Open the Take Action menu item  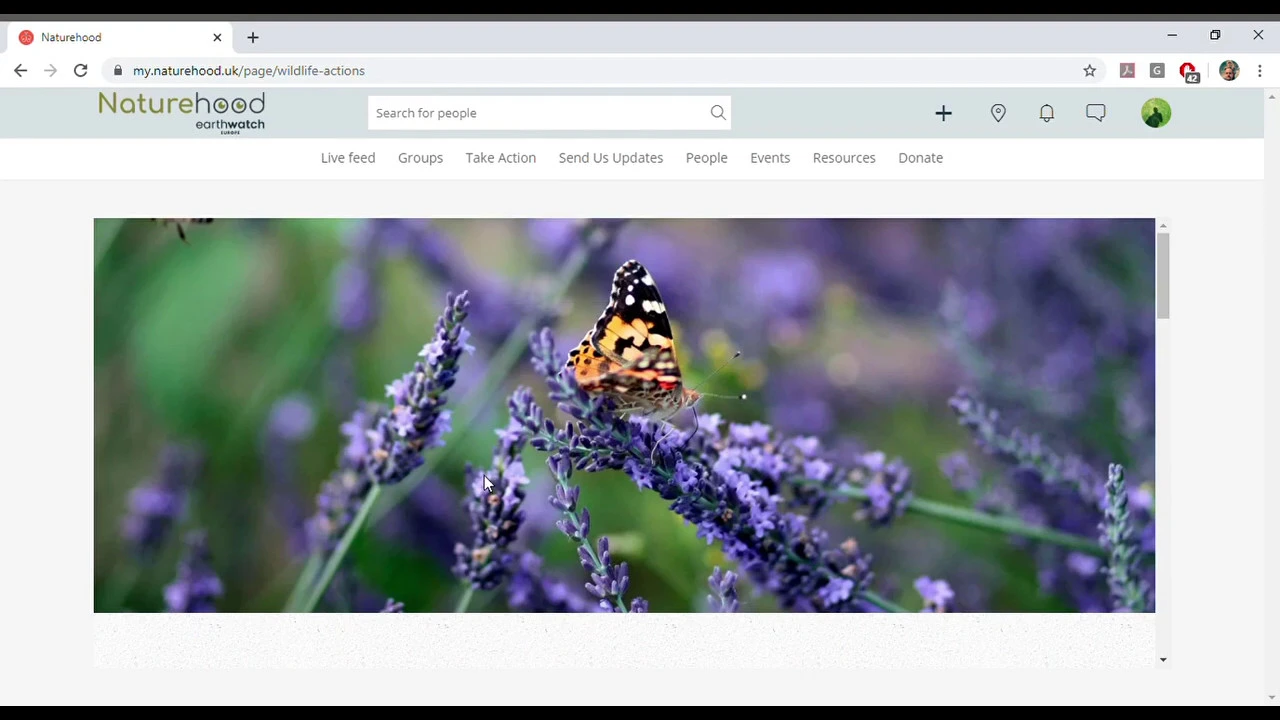click(501, 158)
